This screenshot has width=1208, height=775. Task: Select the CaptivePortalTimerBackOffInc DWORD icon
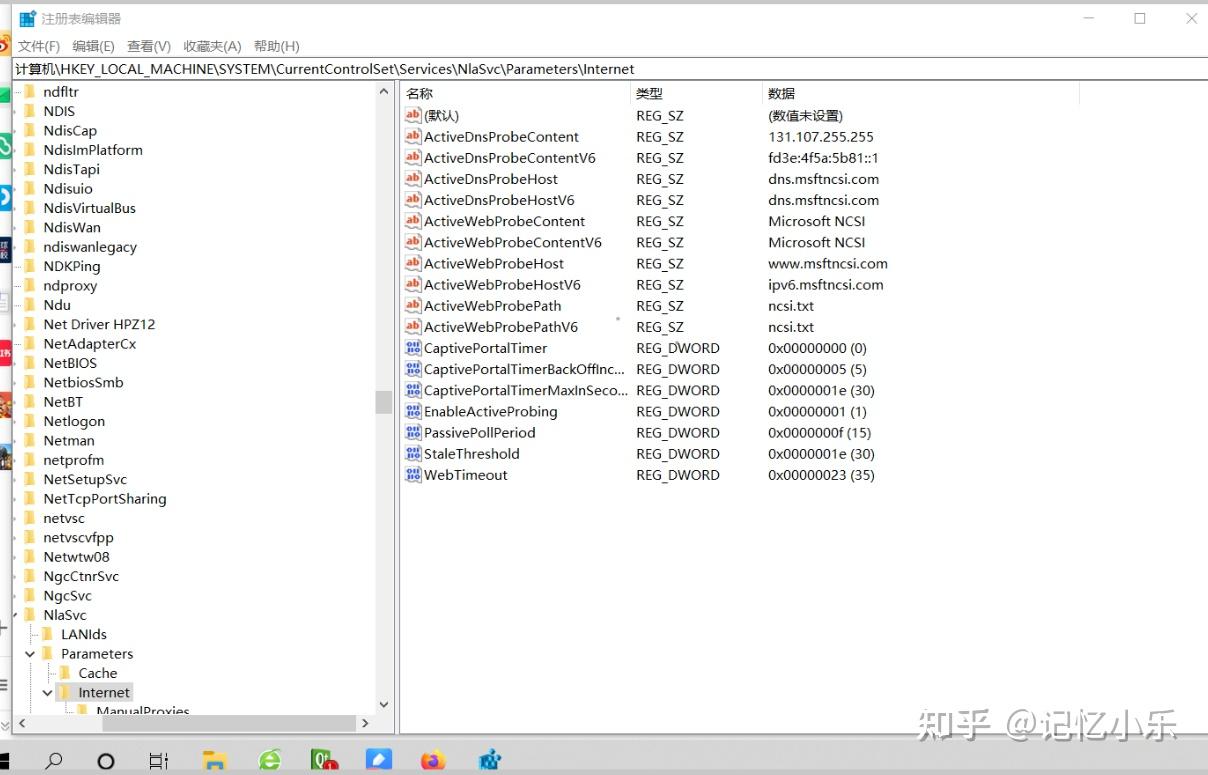point(413,368)
